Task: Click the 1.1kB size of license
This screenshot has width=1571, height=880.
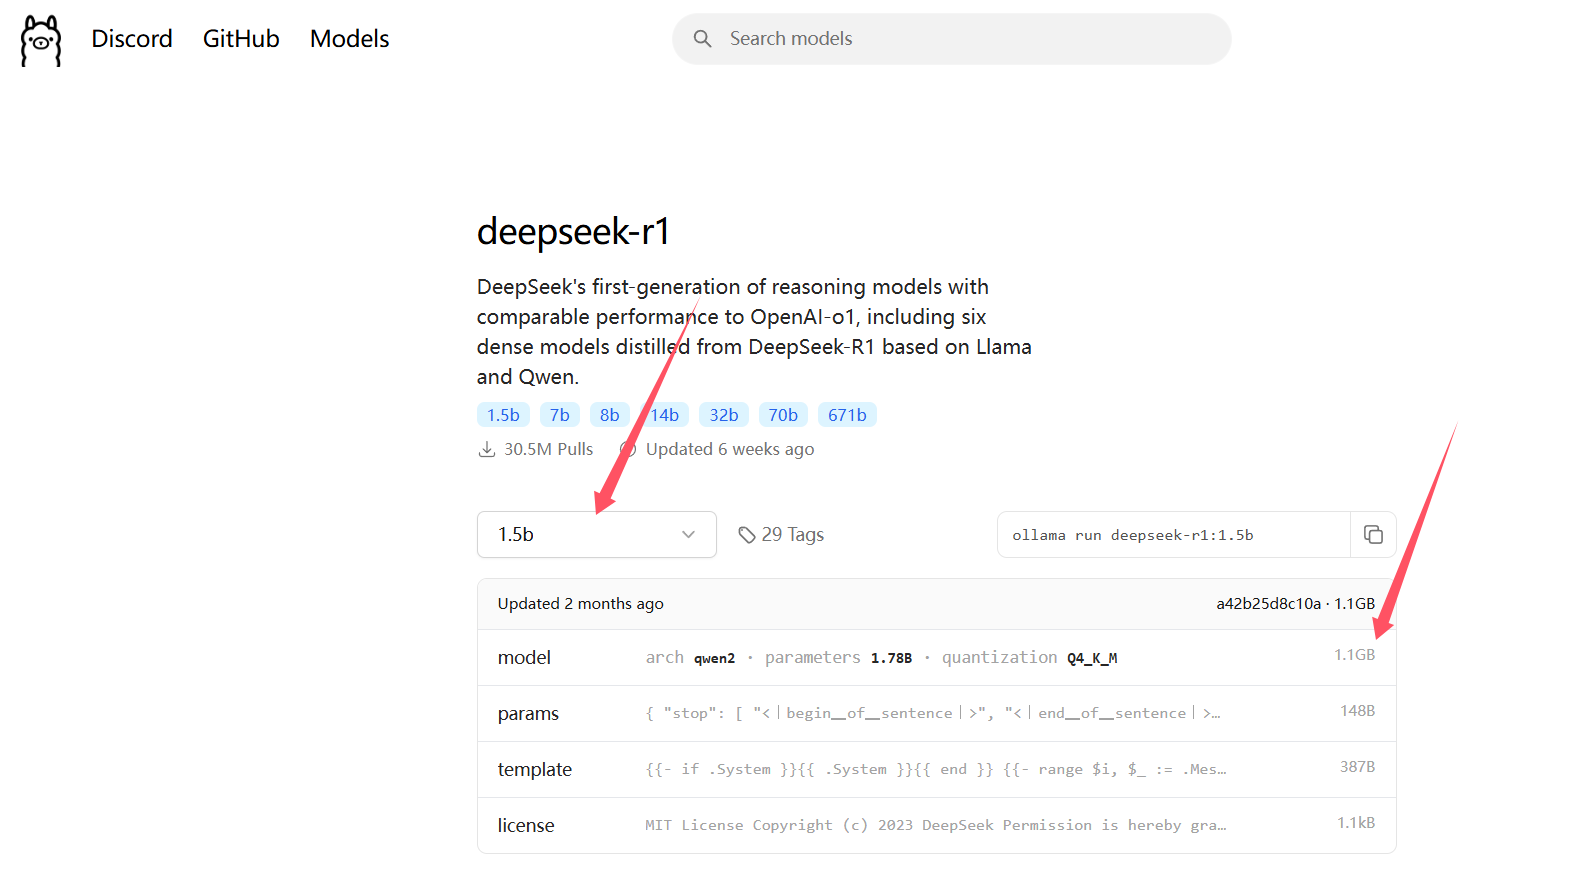Action: 1356,823
